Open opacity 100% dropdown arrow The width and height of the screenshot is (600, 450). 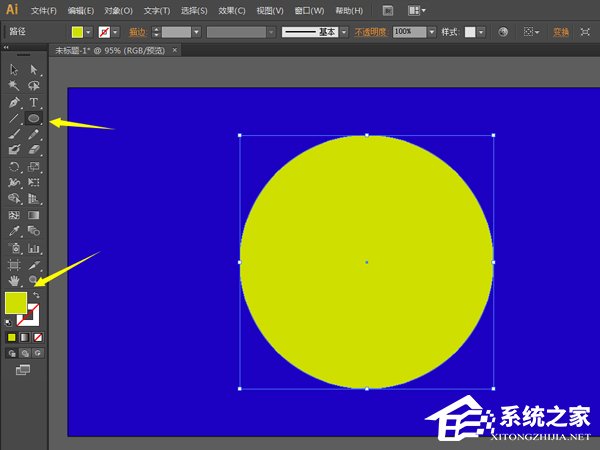point(432,32)
